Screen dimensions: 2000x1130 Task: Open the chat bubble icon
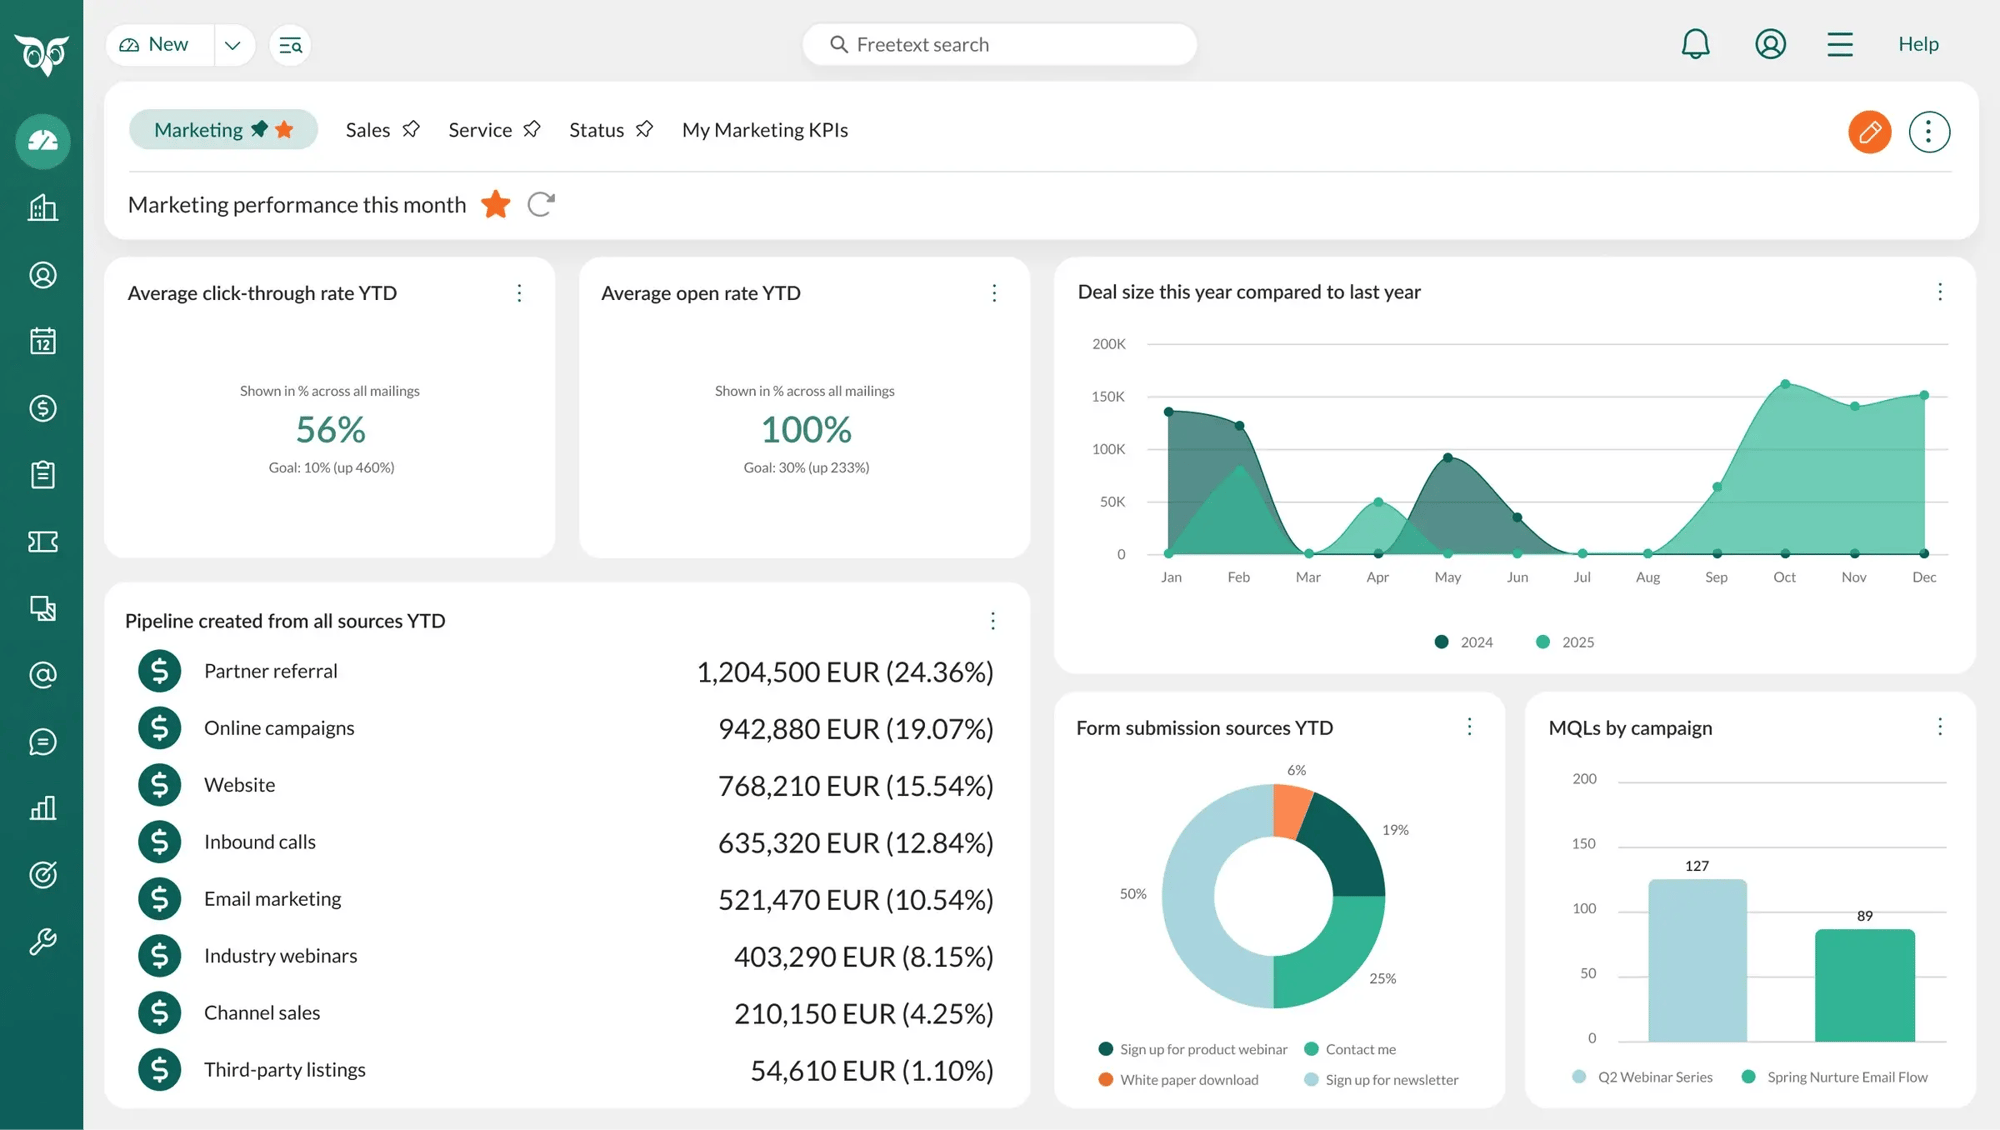[x=42, y=741]
